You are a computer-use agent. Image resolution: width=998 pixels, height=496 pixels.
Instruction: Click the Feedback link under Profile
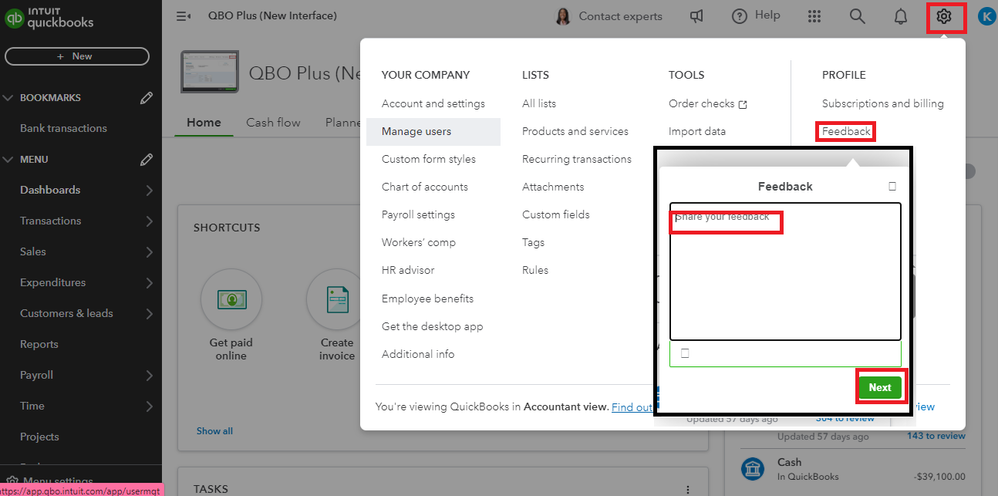(846, 131)
